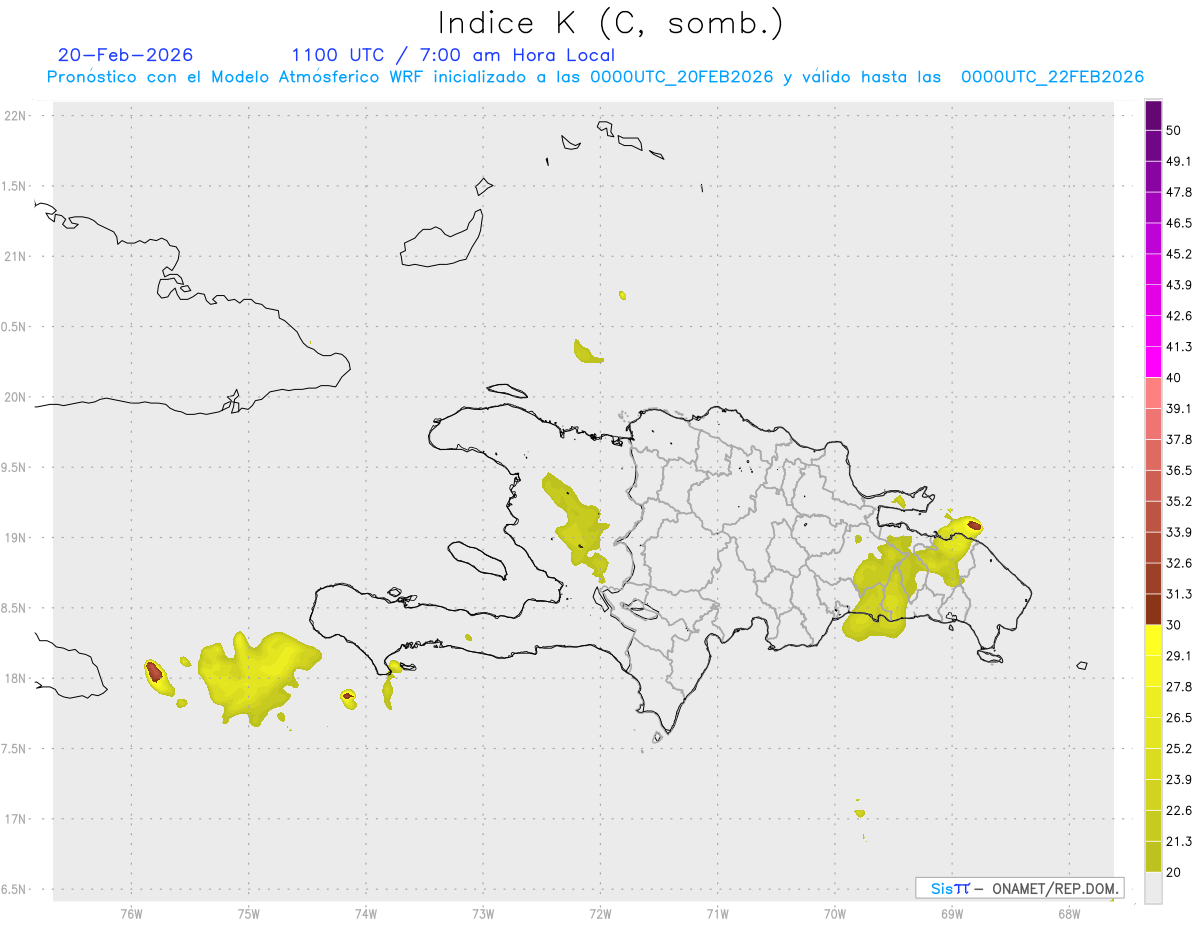The height and width of the screenshot is (927, 1200).
Task: Click the "SisTT - ONAMET/REP.DOM." credit box
Action: 1019,888
